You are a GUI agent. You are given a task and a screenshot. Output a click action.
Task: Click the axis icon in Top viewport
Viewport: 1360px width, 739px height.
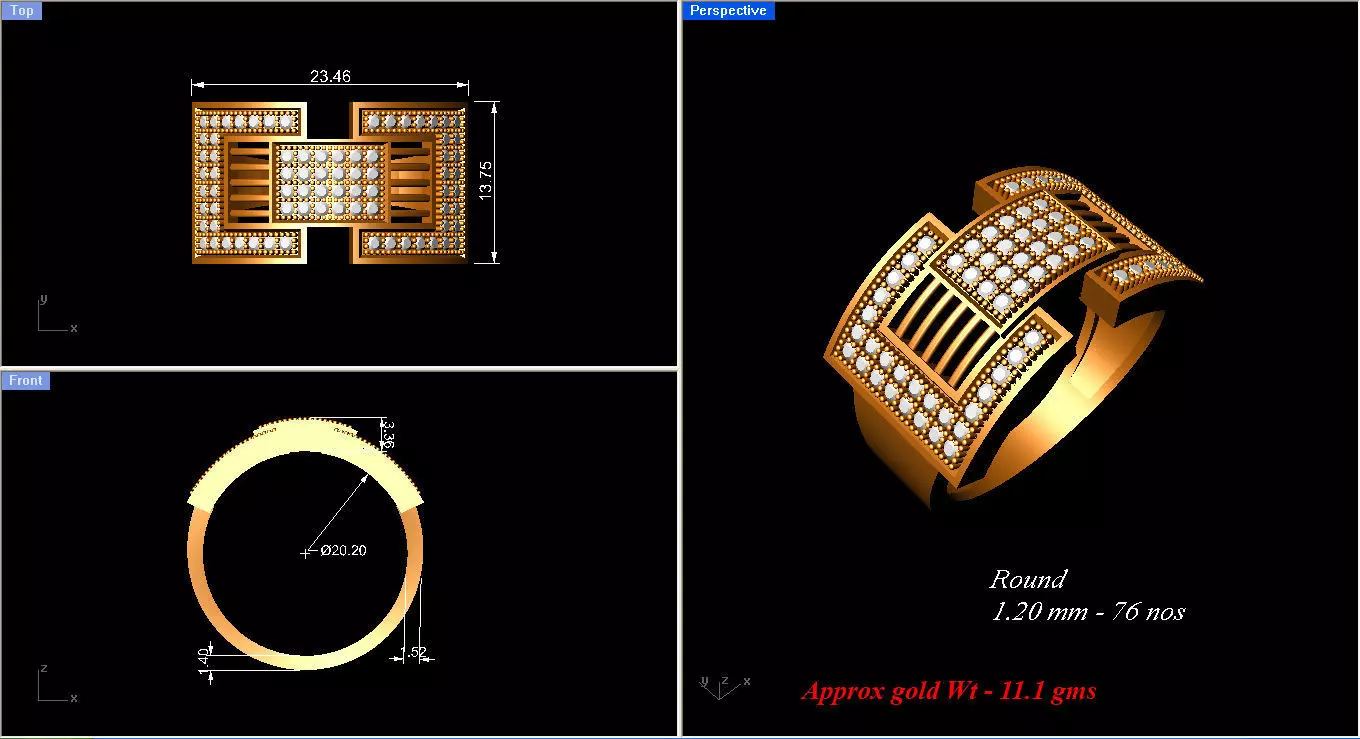57,314
